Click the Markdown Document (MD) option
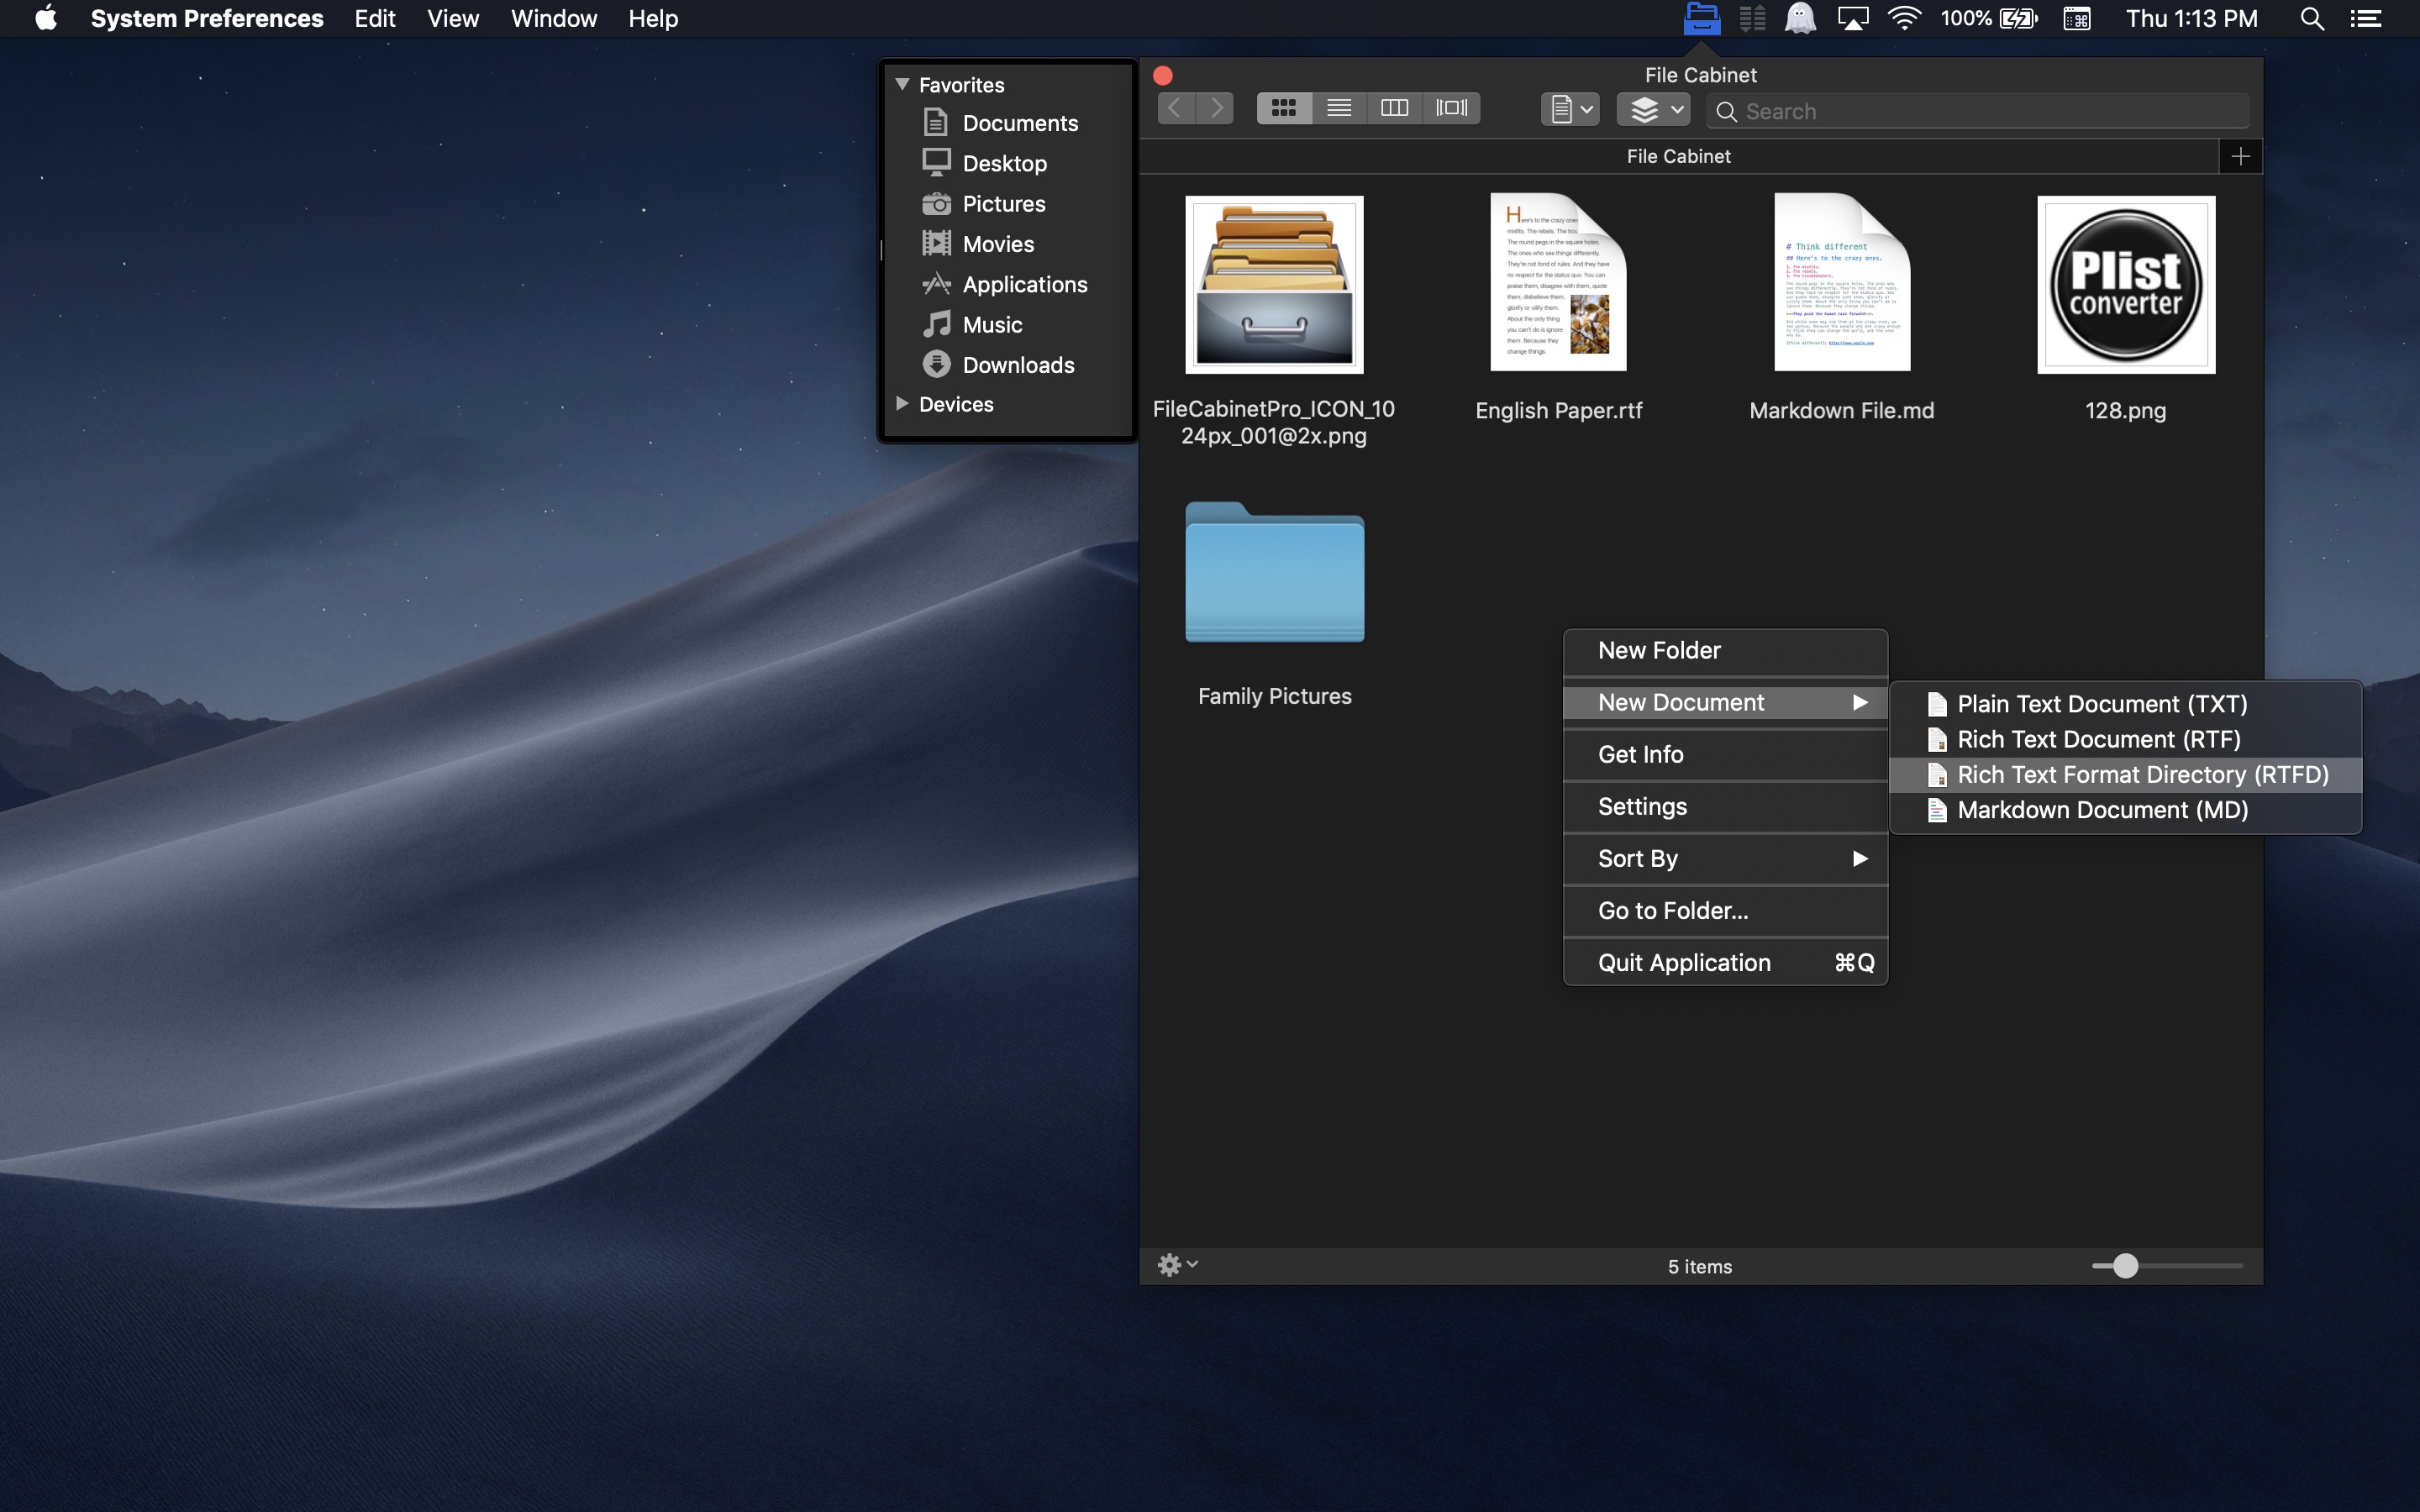 (x=2102, y=808)
